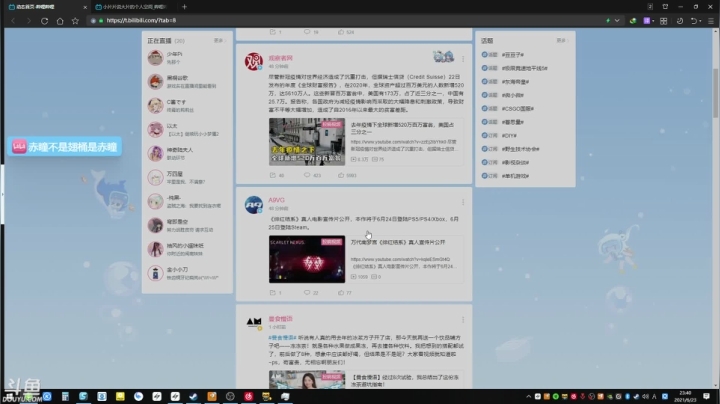Open topic #单机游戏#
The width and height of the screenshot is (720, 404).
pos(515,176)
